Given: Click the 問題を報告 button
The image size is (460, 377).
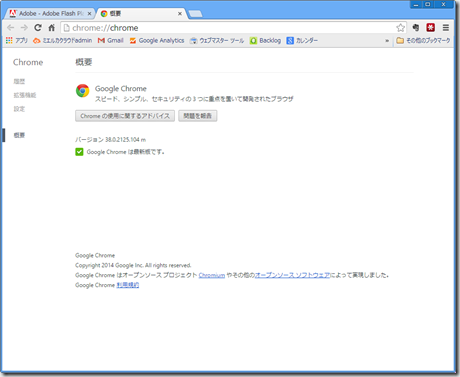Looking at the screenshot, I should tap(198, 116).
